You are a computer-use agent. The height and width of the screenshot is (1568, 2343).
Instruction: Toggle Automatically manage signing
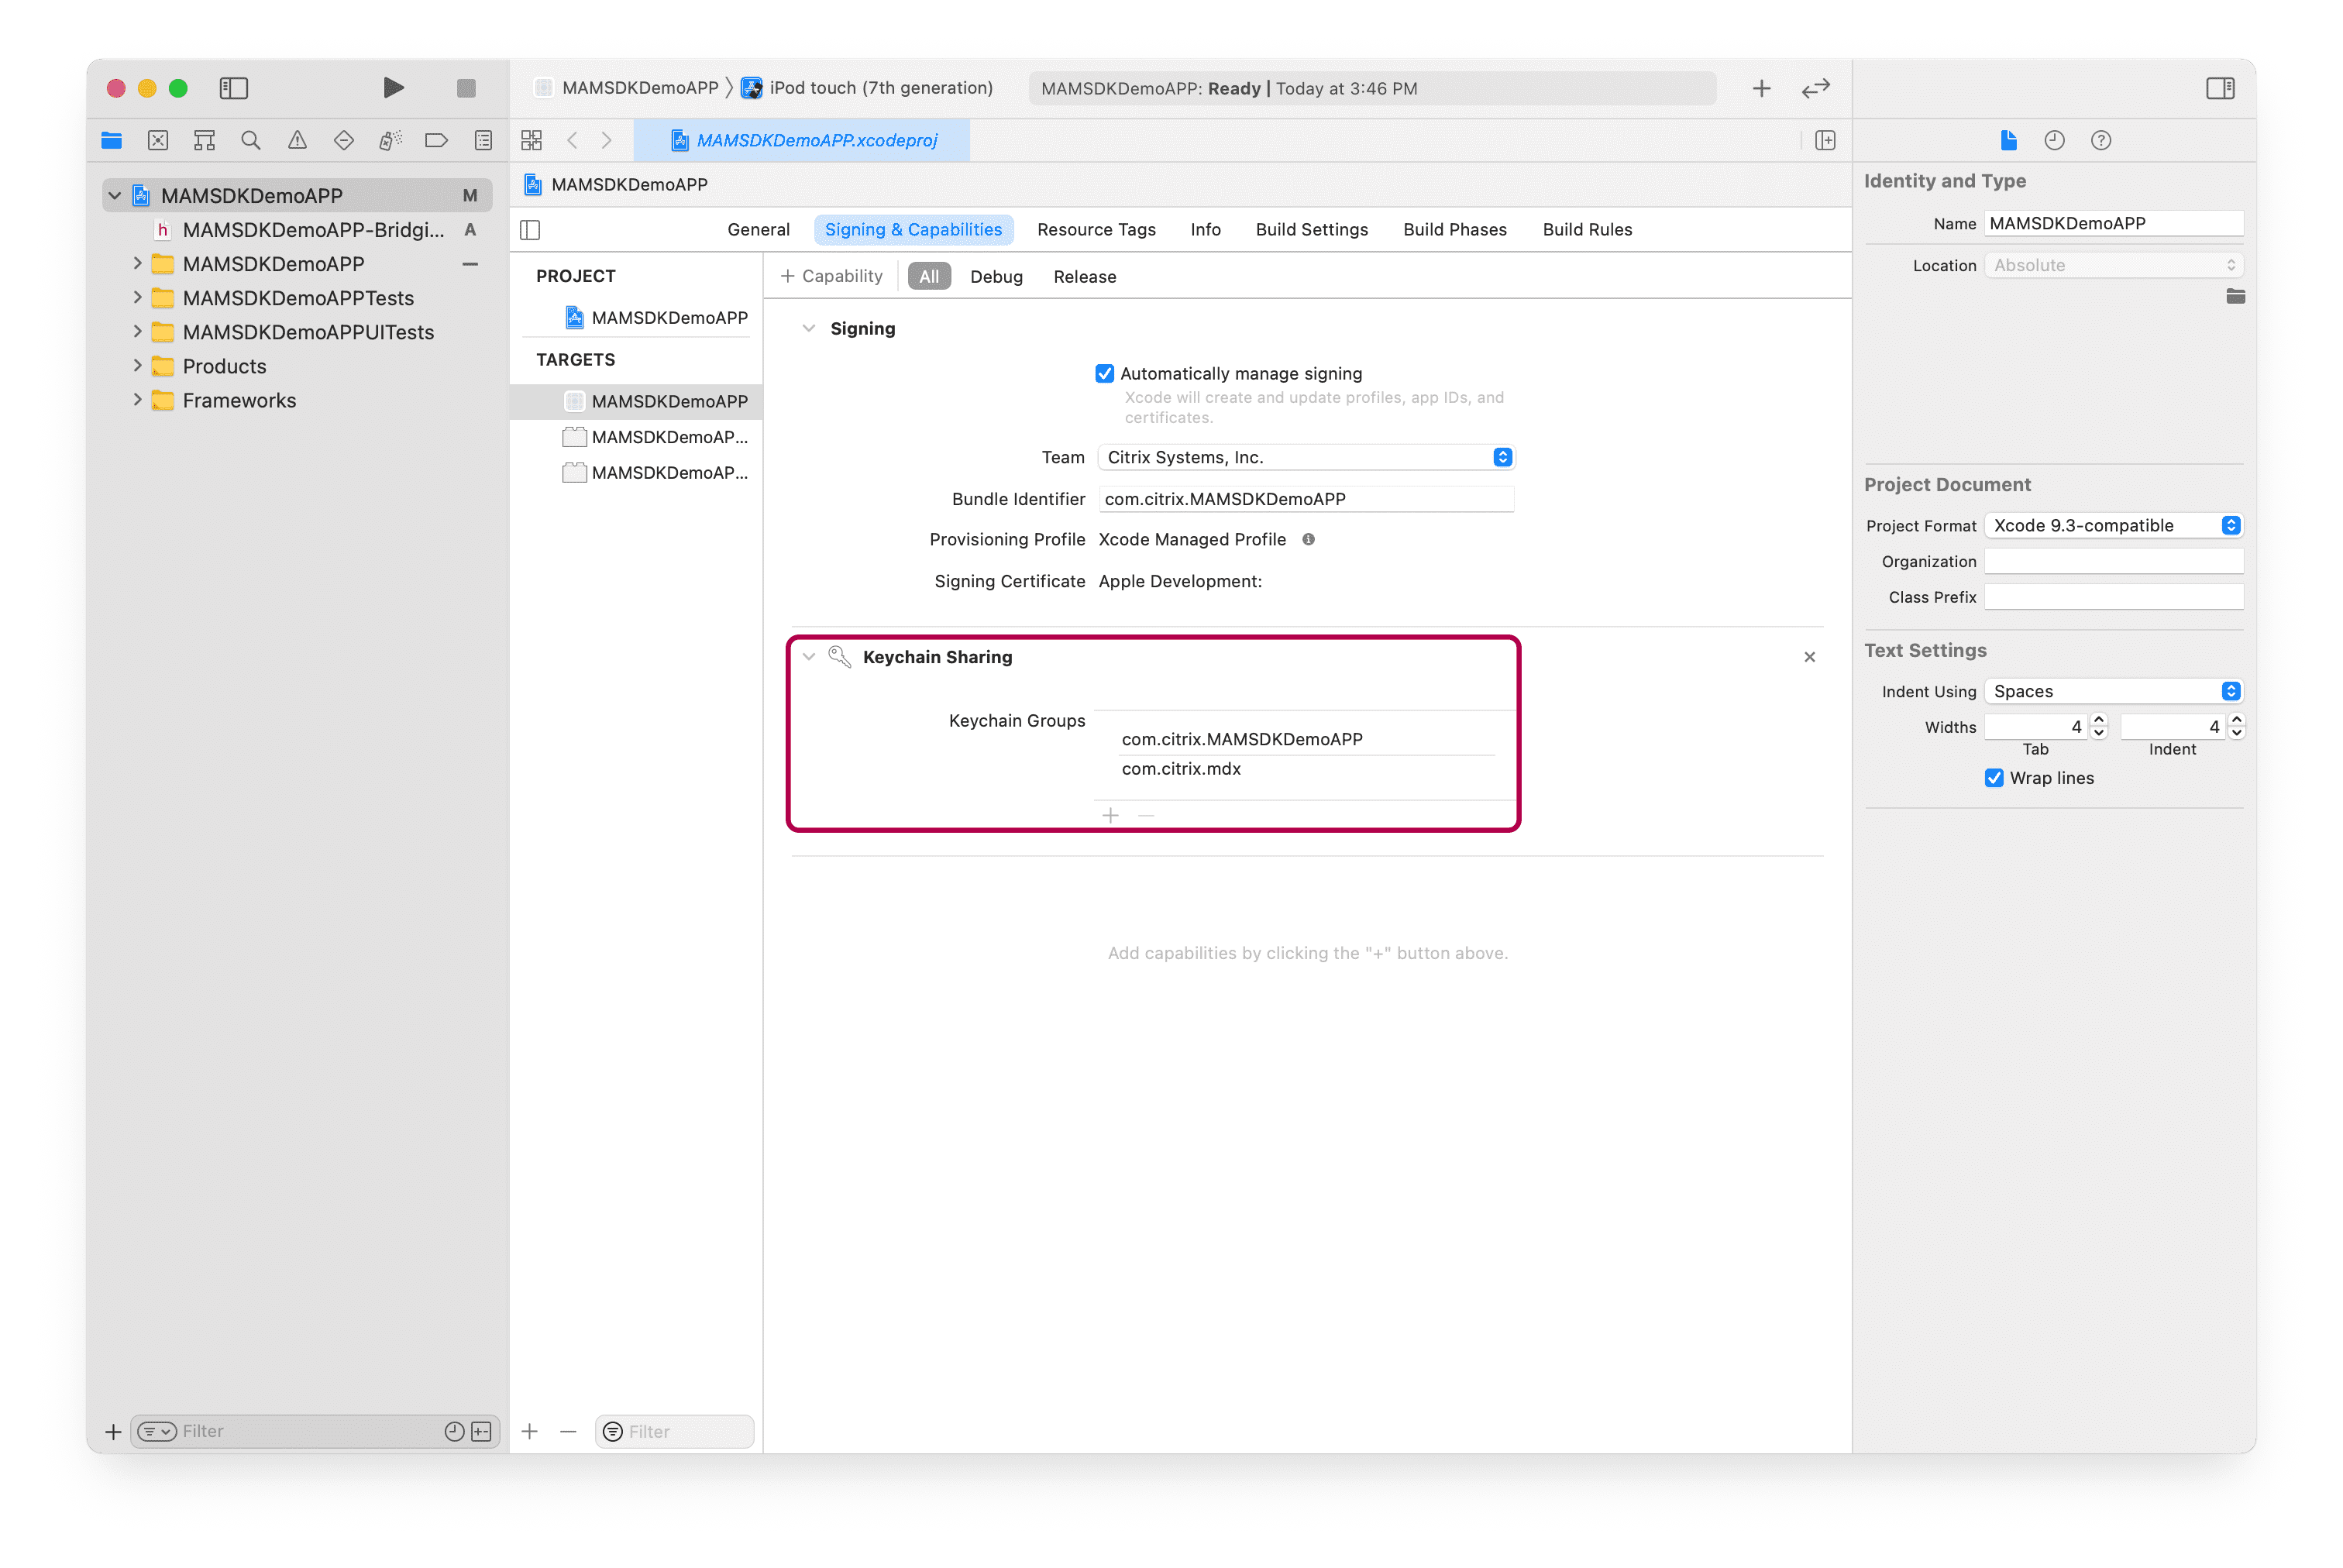[1104, 374]
